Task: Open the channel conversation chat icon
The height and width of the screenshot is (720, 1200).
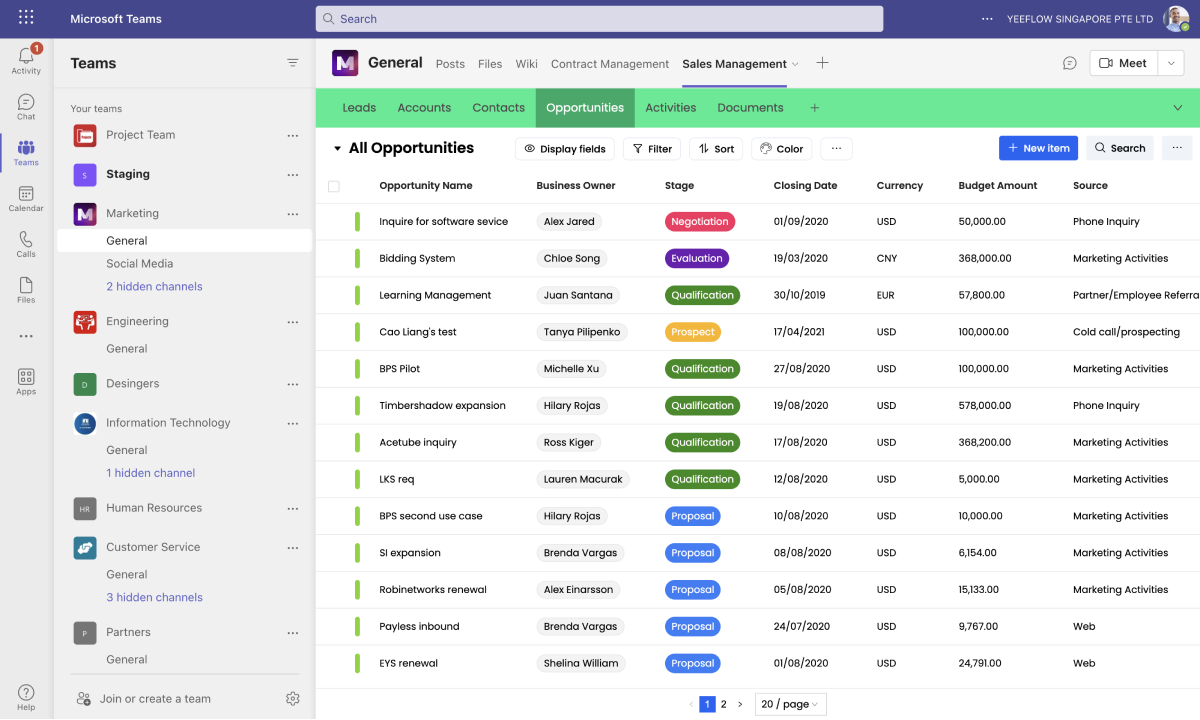Action: pyautogui.click(x=1069, y=63)
